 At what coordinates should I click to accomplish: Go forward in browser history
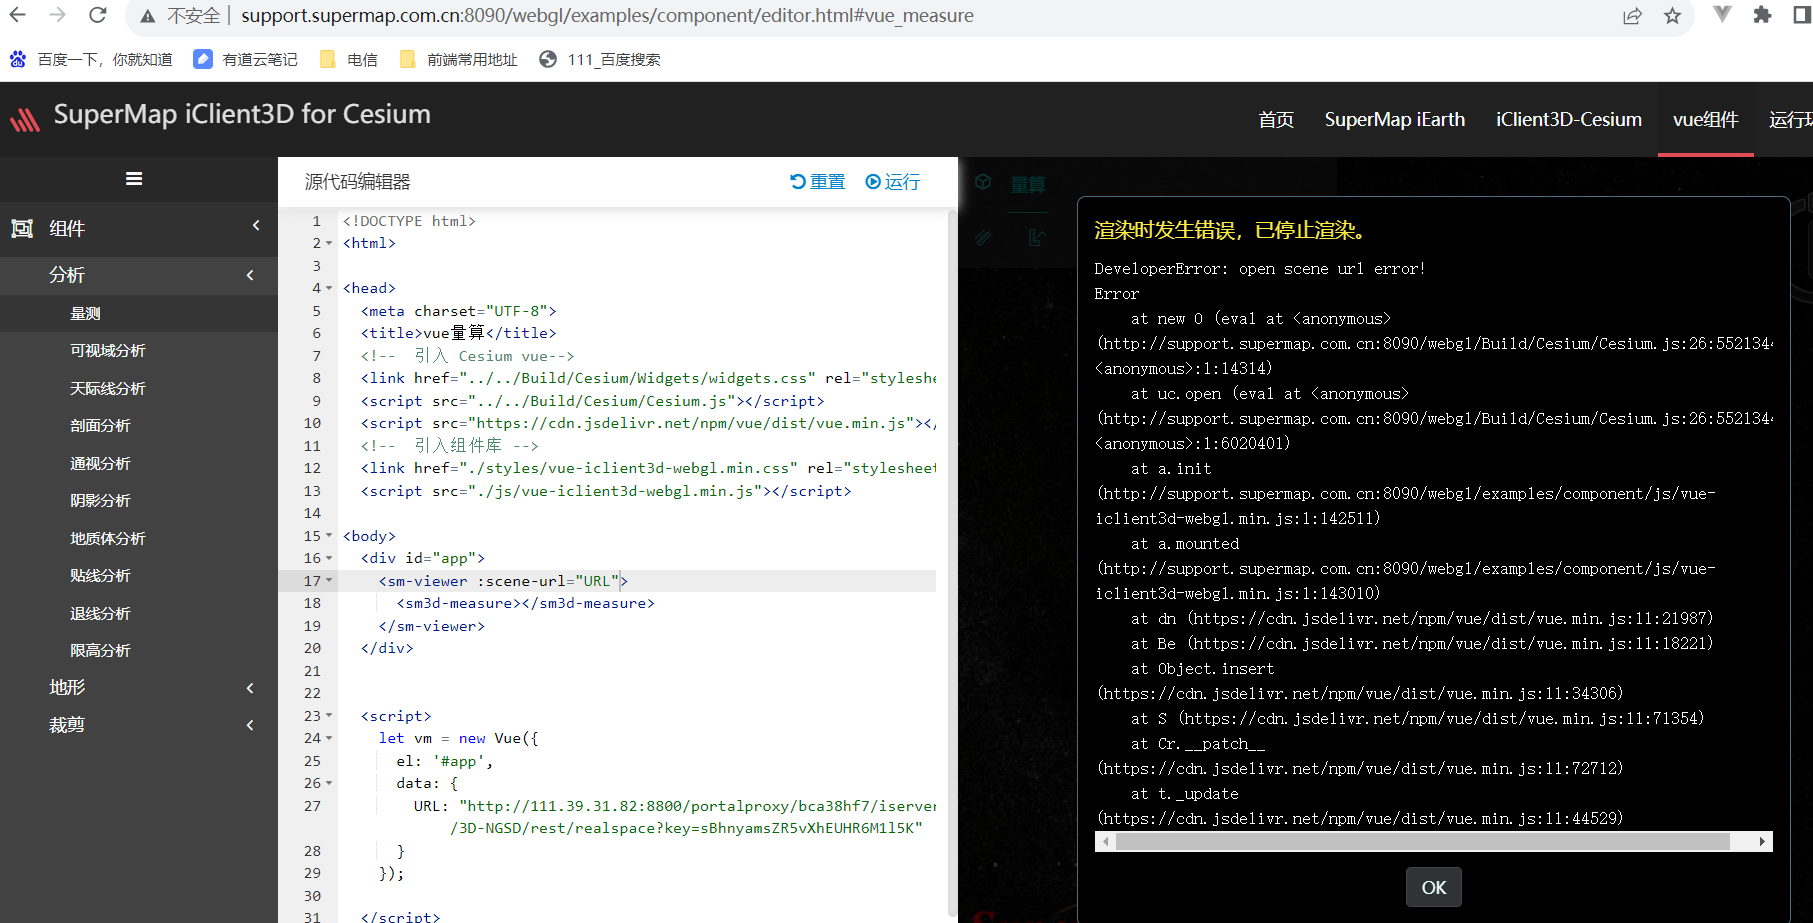pos(57,15)
